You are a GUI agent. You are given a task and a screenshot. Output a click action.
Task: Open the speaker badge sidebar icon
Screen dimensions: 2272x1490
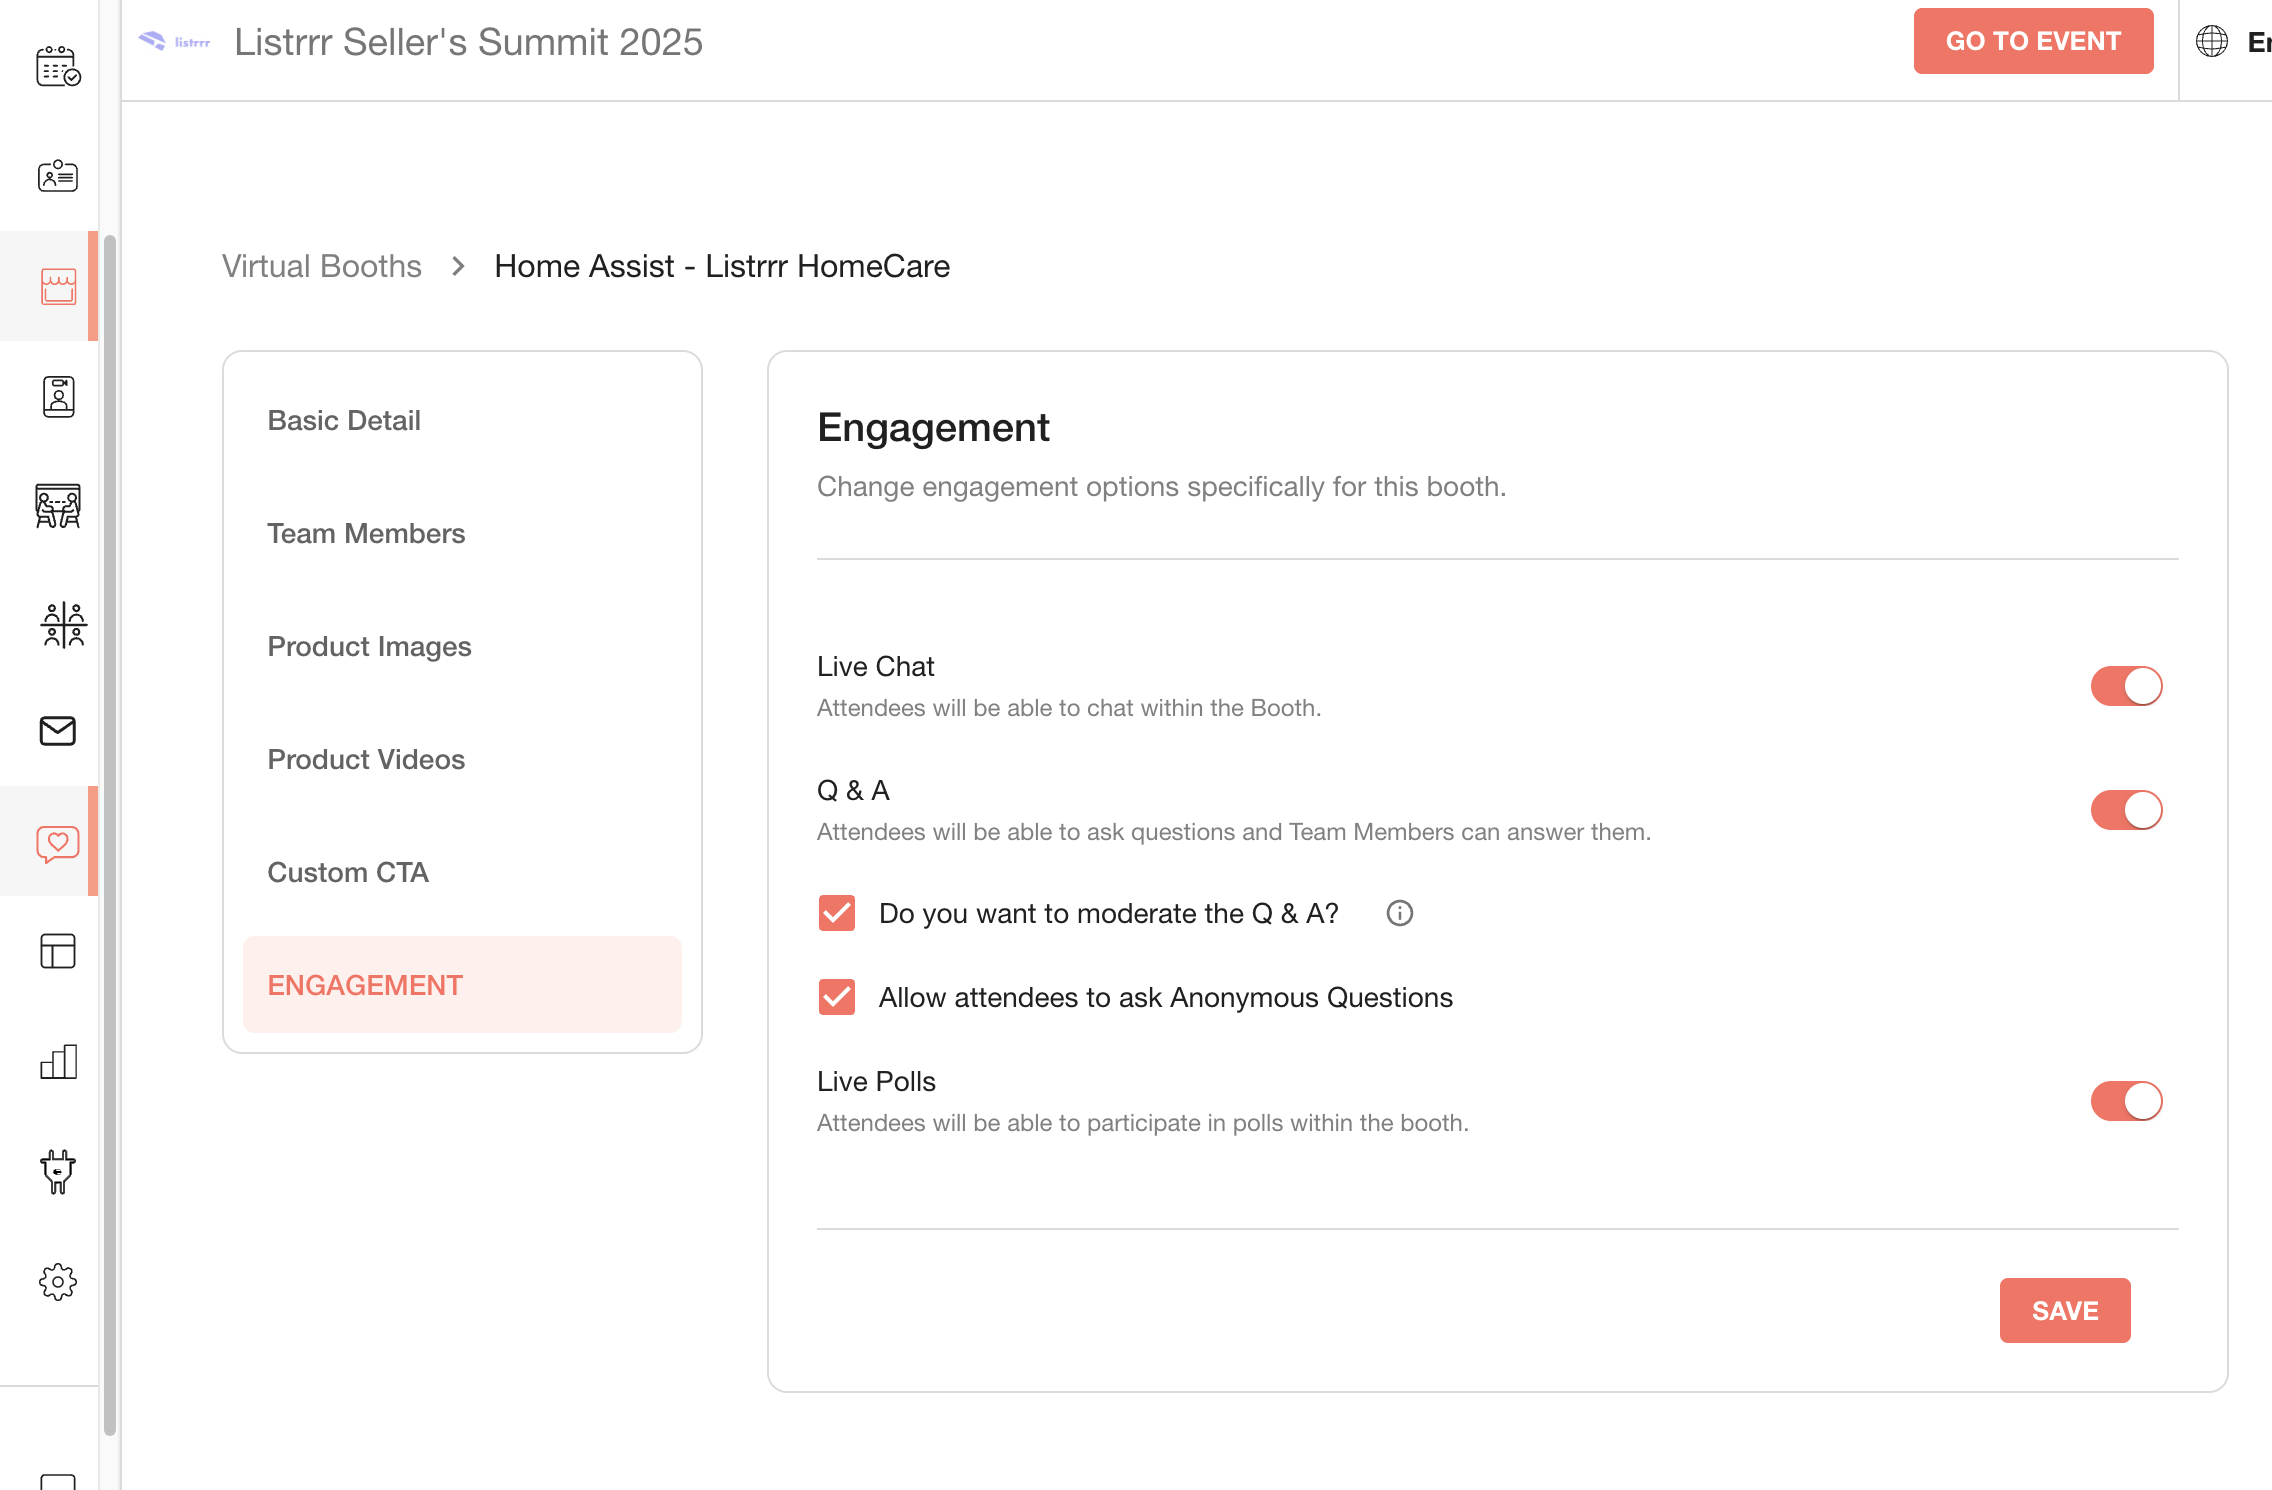coord(58,397)
